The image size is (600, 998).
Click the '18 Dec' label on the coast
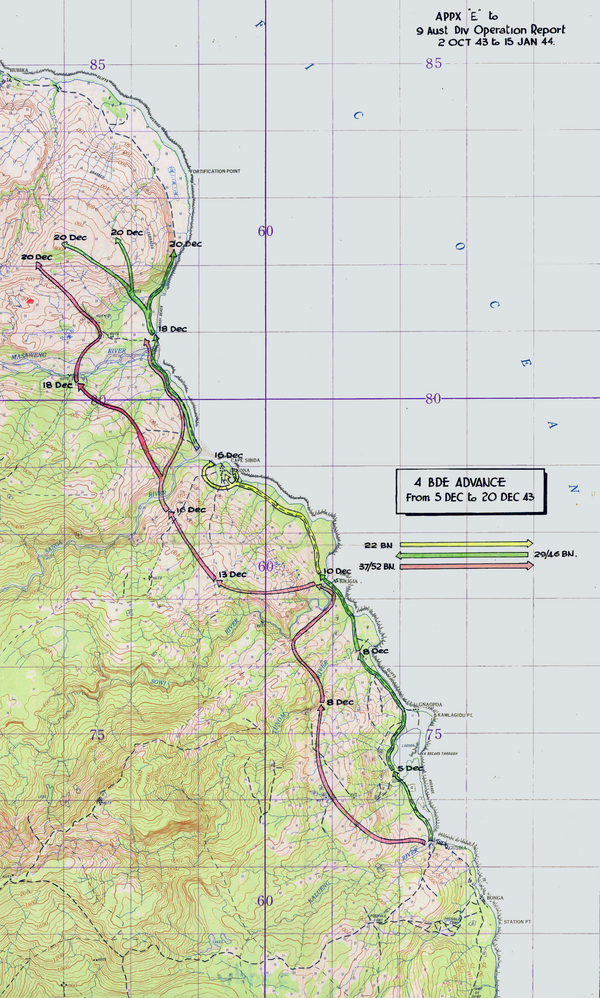click(x=172, y=328)
